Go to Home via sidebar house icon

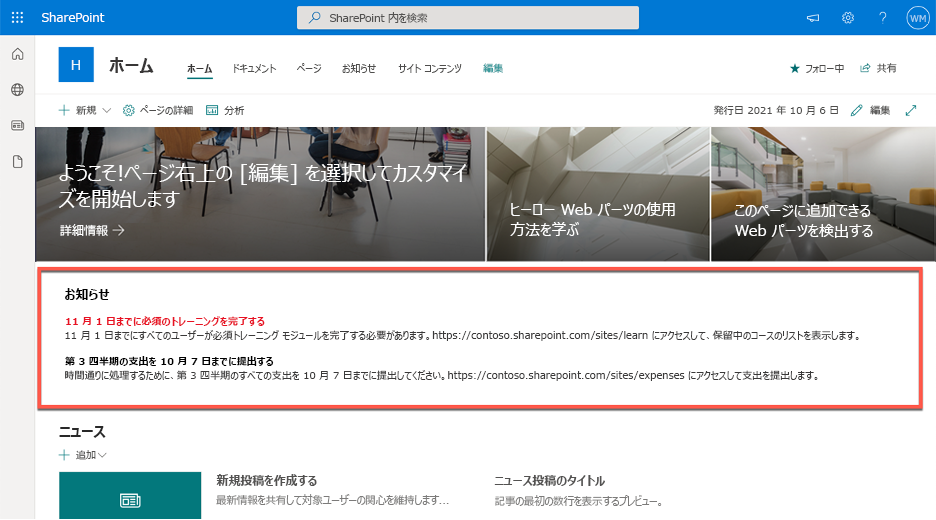[x=17, y=54]
